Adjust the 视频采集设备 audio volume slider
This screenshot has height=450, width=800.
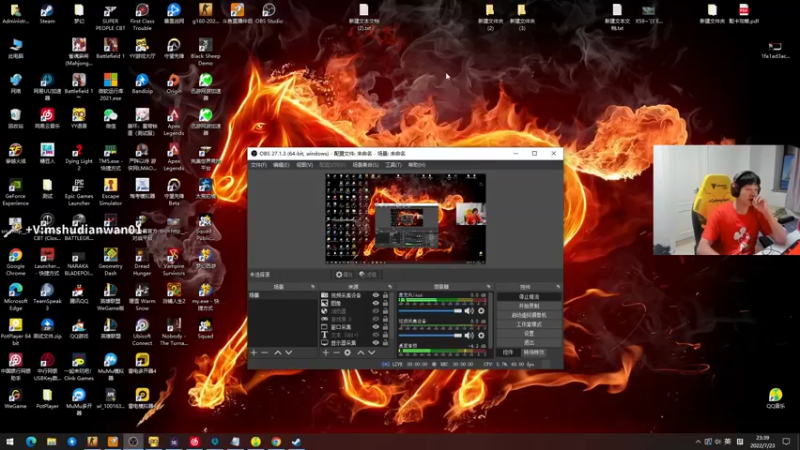430,335
